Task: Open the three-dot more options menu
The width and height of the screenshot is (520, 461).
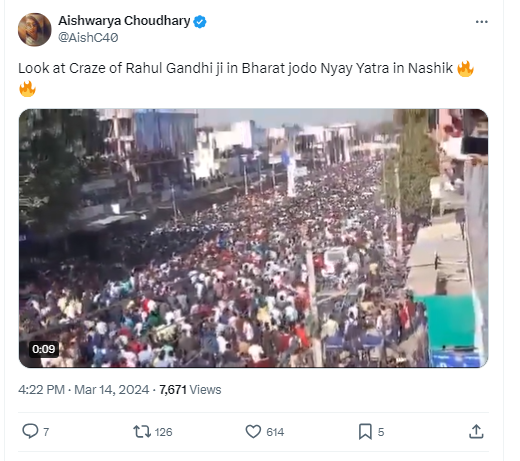Action: click(481, 22)
